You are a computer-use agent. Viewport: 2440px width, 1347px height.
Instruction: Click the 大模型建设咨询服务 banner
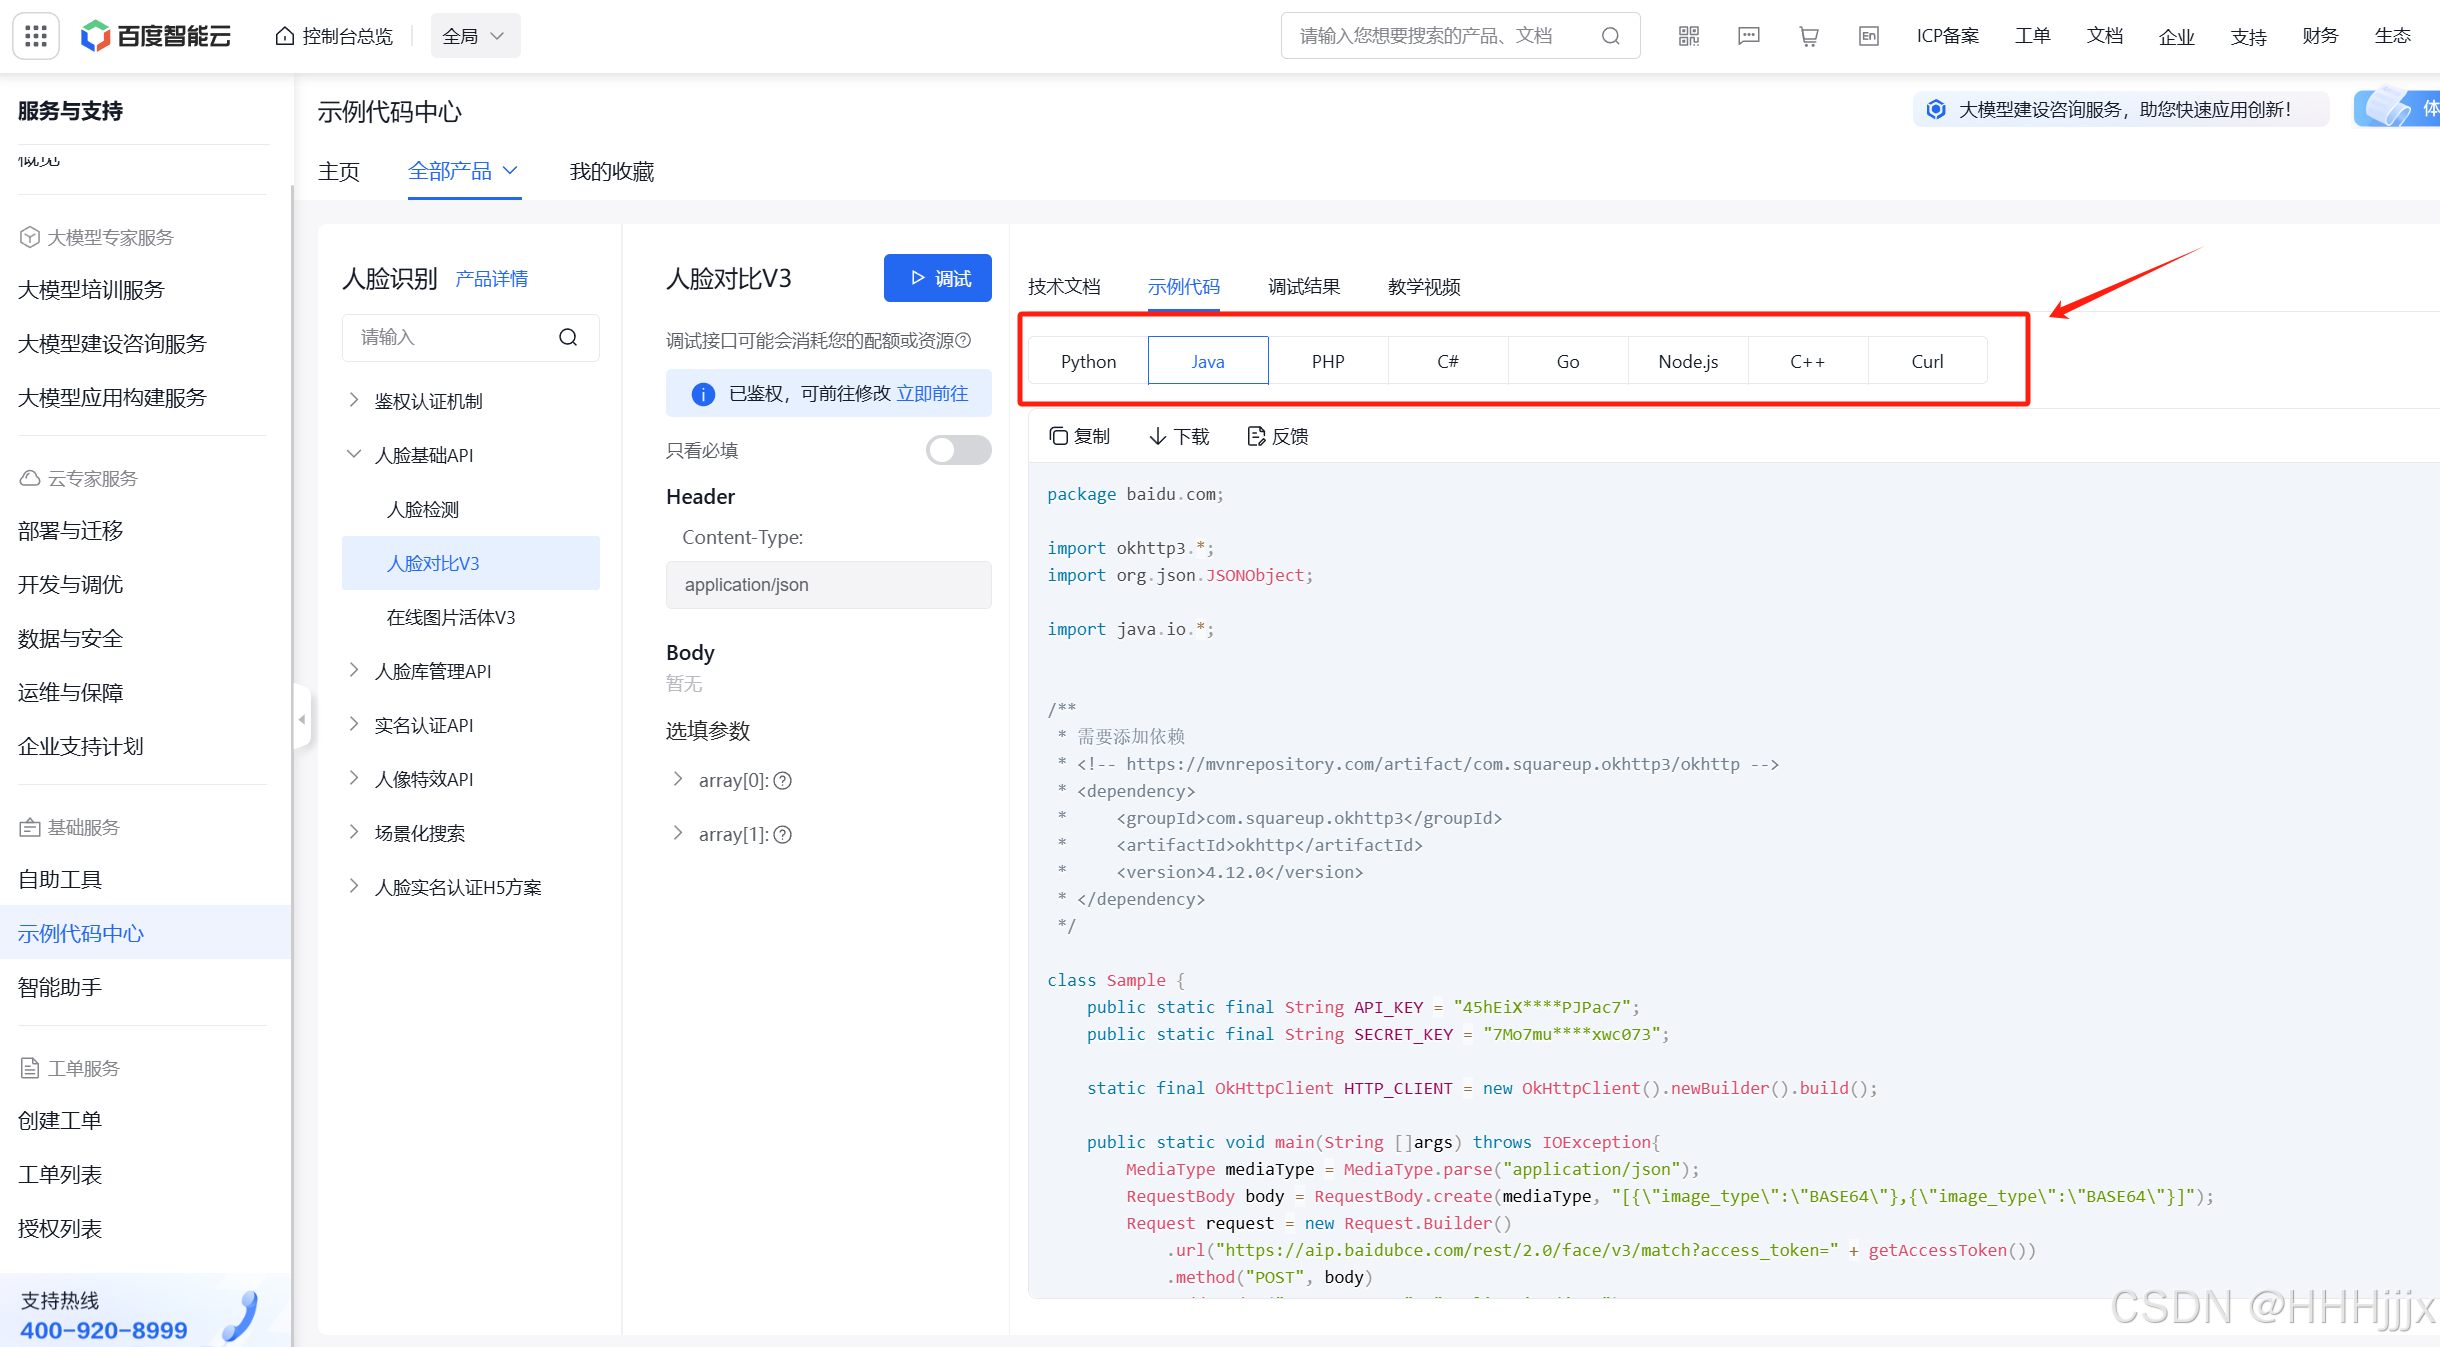tap(2121, 109)
